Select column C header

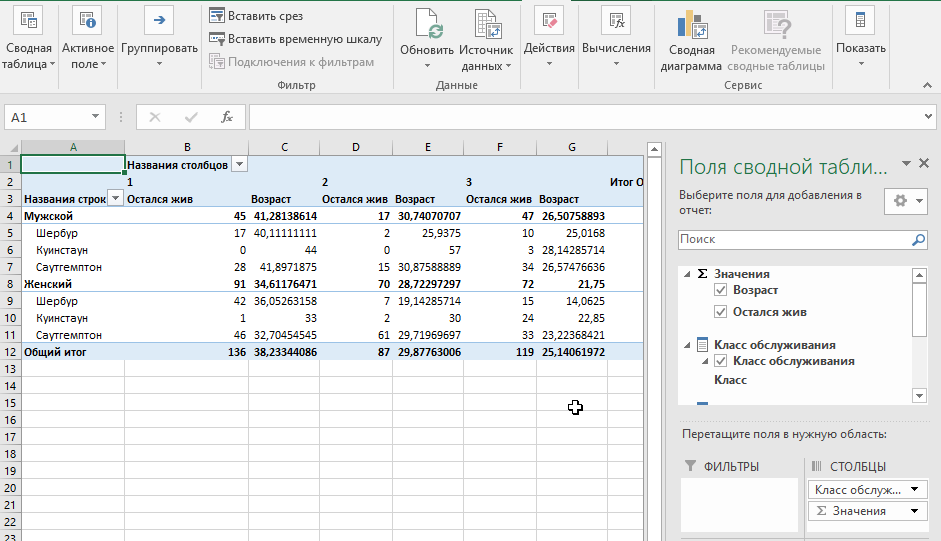click(x=284, y=147)
